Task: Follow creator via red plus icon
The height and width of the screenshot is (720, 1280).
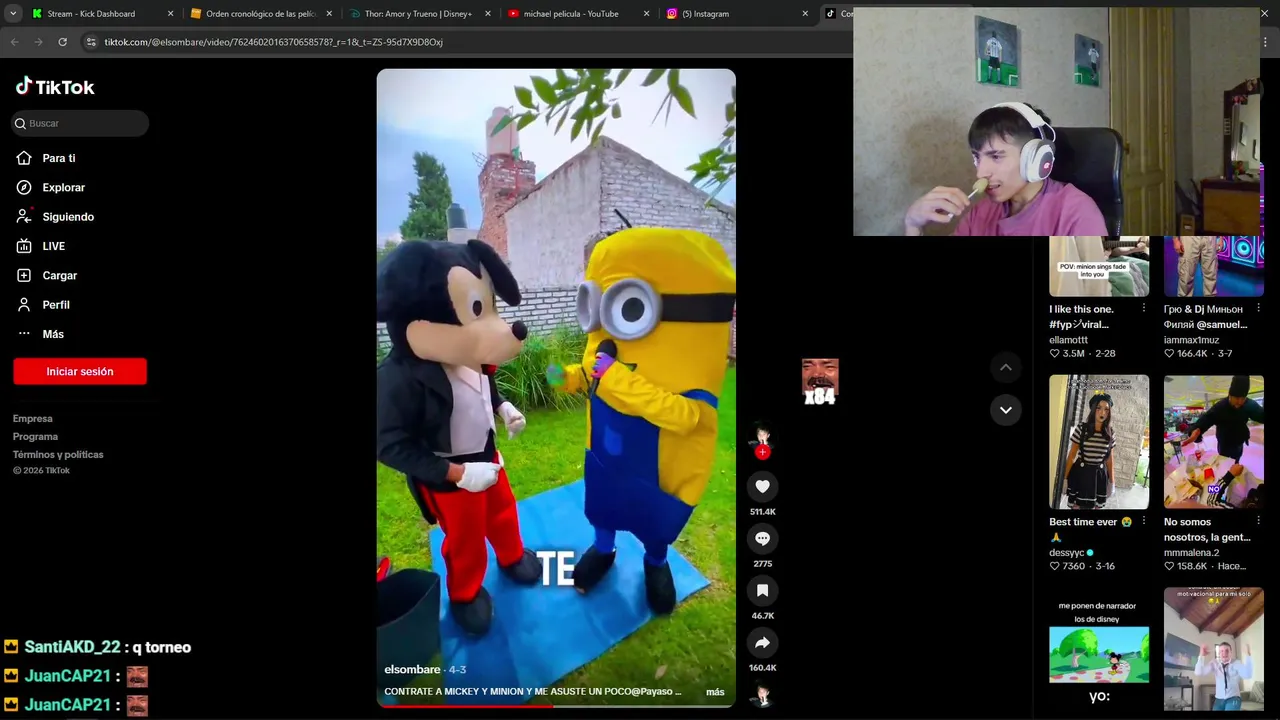Action: (x=762, y=452)
